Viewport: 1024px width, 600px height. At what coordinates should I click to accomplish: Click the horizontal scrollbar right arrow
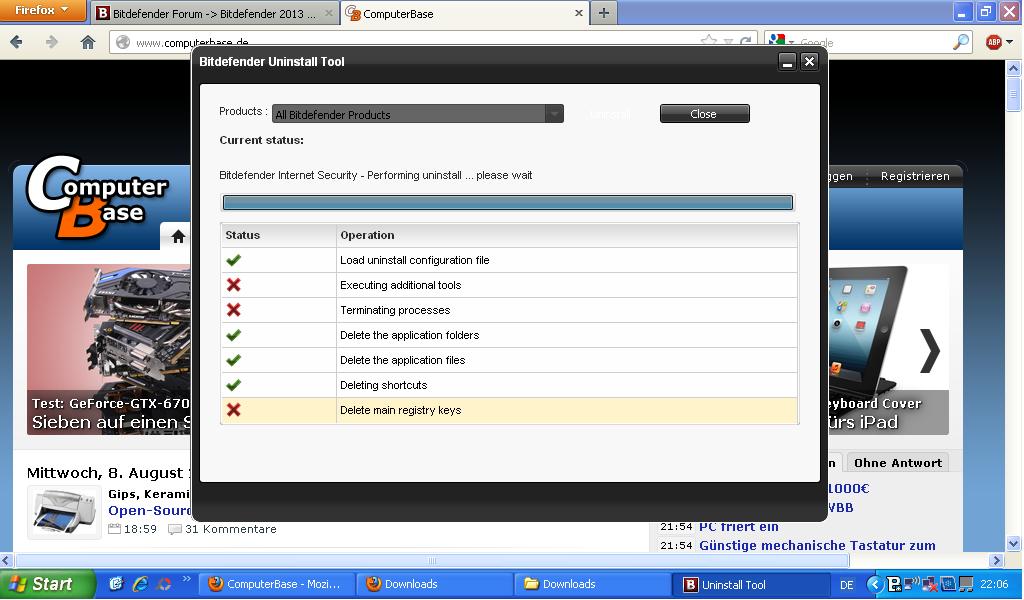[x=996, y=560]
